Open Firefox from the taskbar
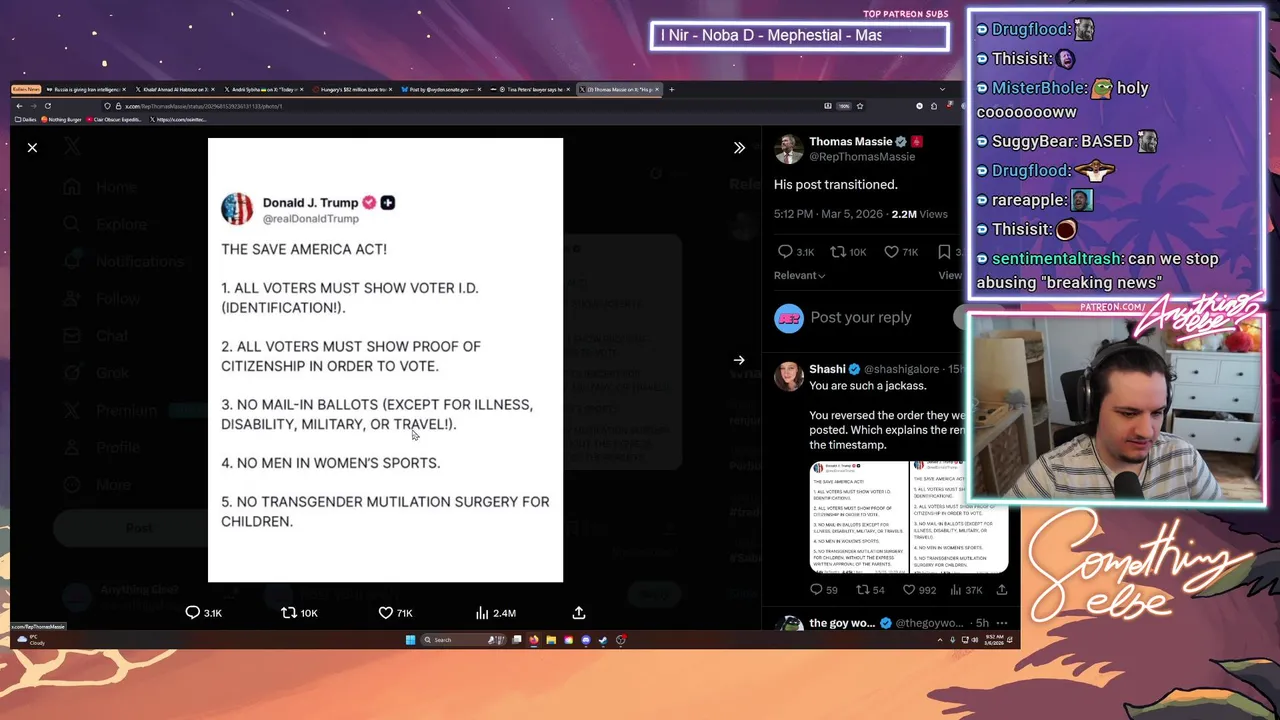 (x=534, y=640)
